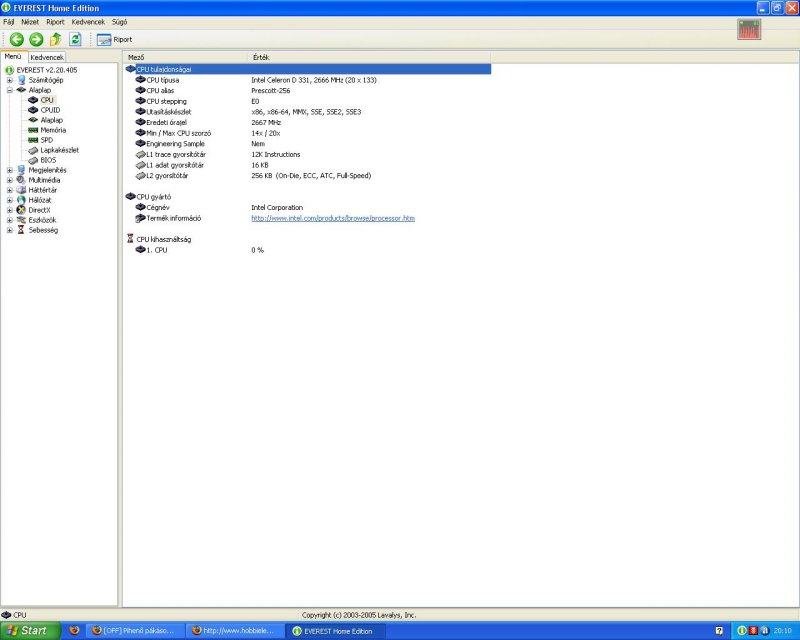
Task: Select the Eredeti órajel row
Action: (308, 122)
